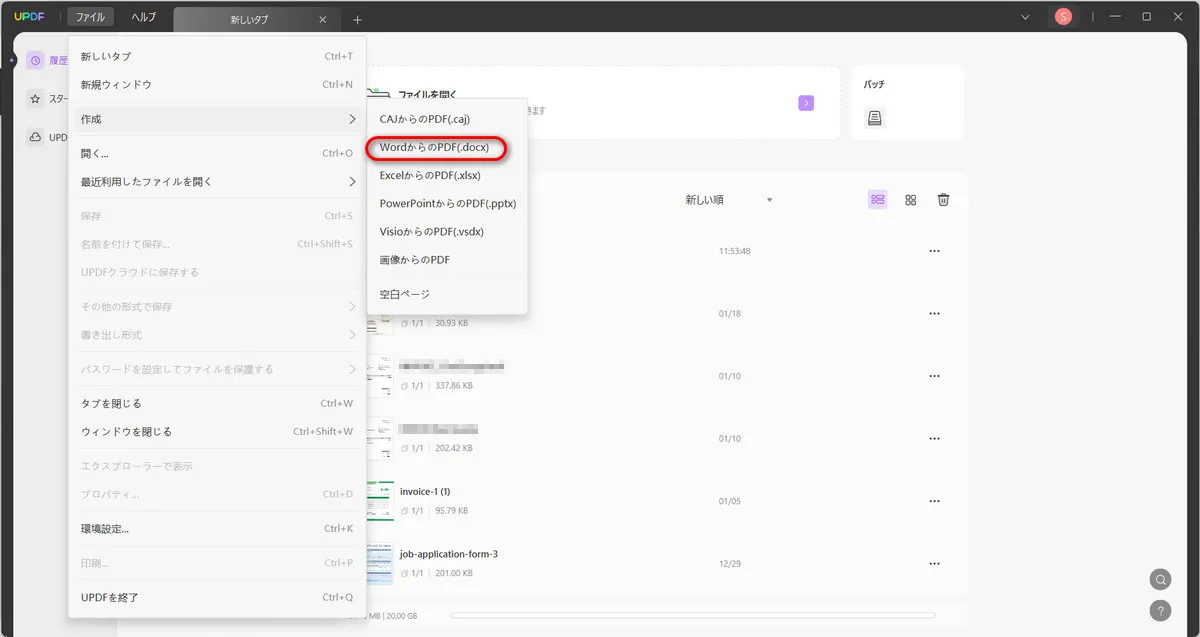1200x637 pixels.
Task: Select 新しいタブ menu entry
Action: pyautogui.click(x=217, y=56)
